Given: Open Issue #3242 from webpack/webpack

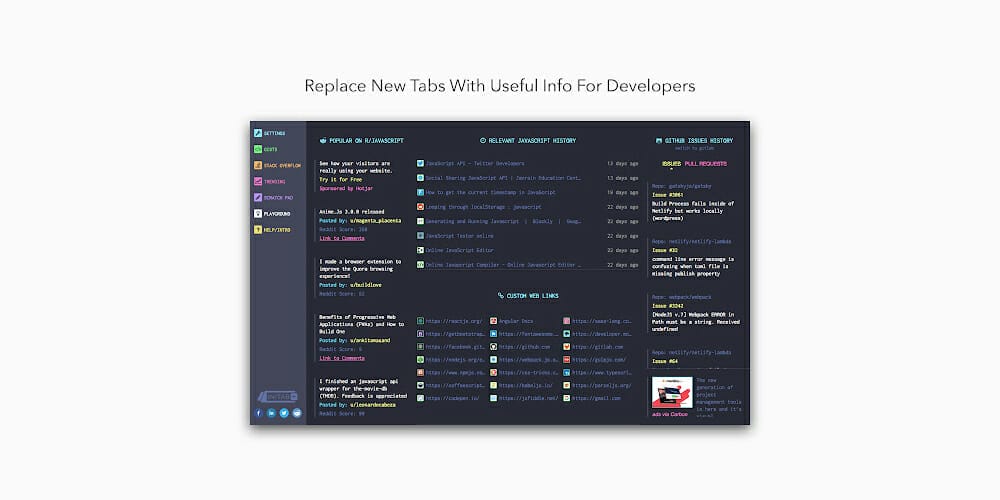Looking at the screenshot, I should (x=668, y=306).
